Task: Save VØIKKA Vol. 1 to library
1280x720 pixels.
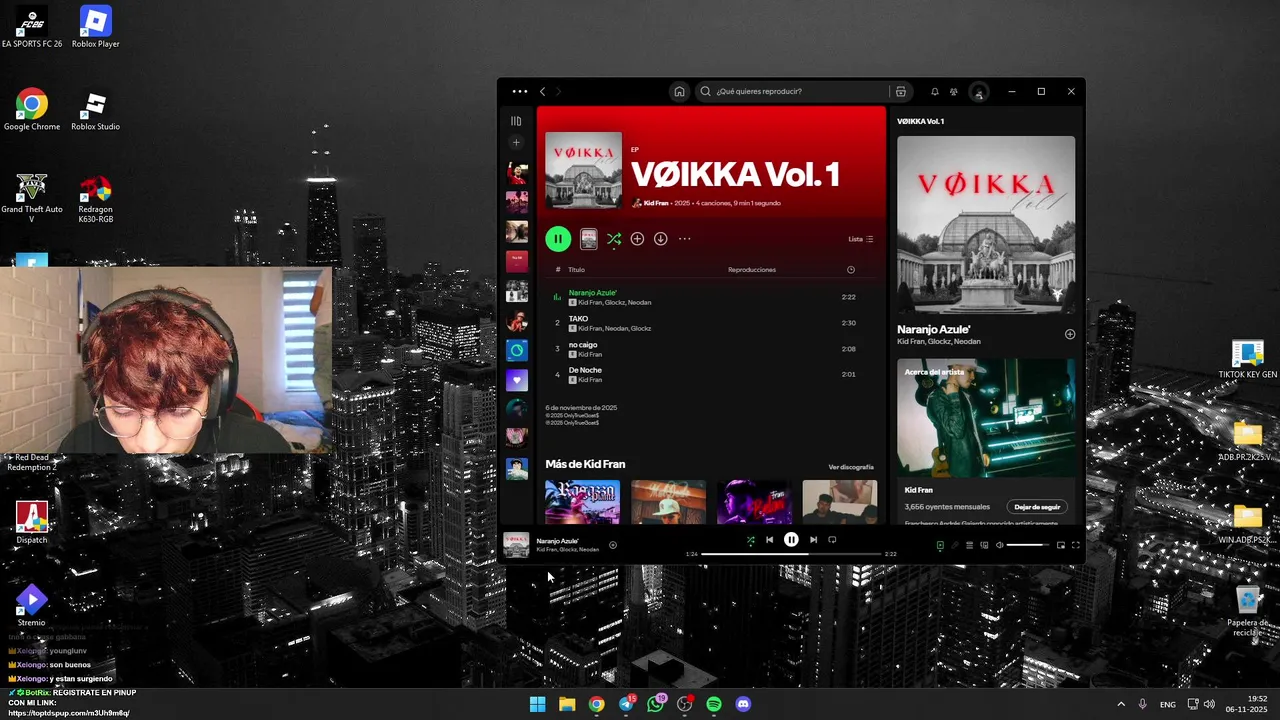Action: pyautogui.click(x=637, y=239)
